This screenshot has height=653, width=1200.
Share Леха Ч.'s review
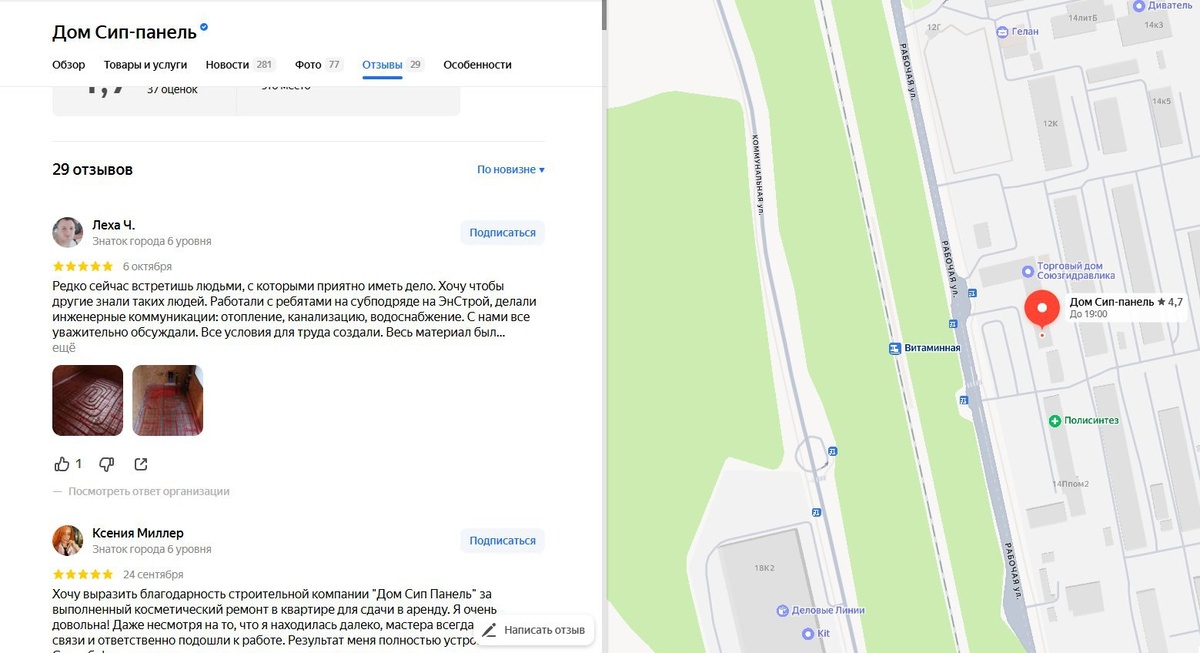click(x=141, y=464)
